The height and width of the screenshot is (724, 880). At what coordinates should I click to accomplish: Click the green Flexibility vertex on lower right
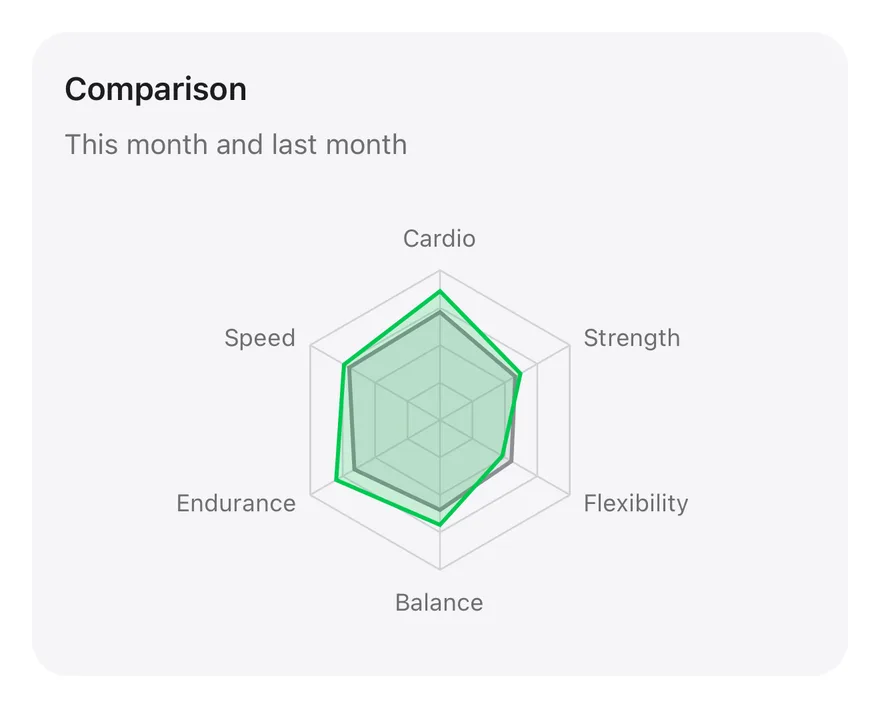coord(503,456)
